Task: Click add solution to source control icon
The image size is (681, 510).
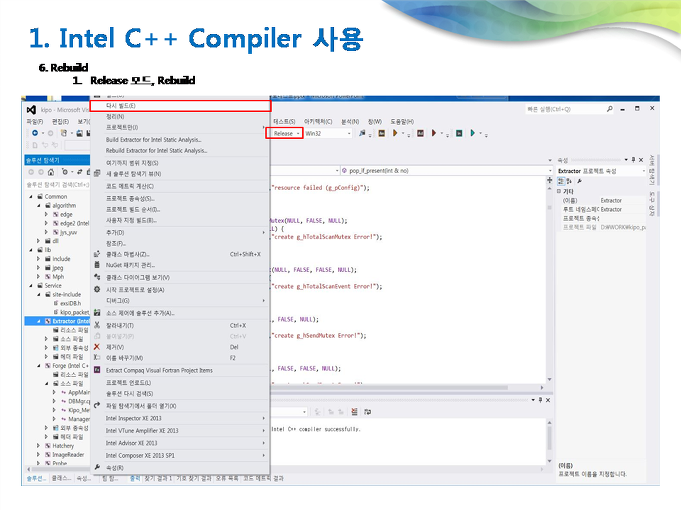Action: click(97, 313)
